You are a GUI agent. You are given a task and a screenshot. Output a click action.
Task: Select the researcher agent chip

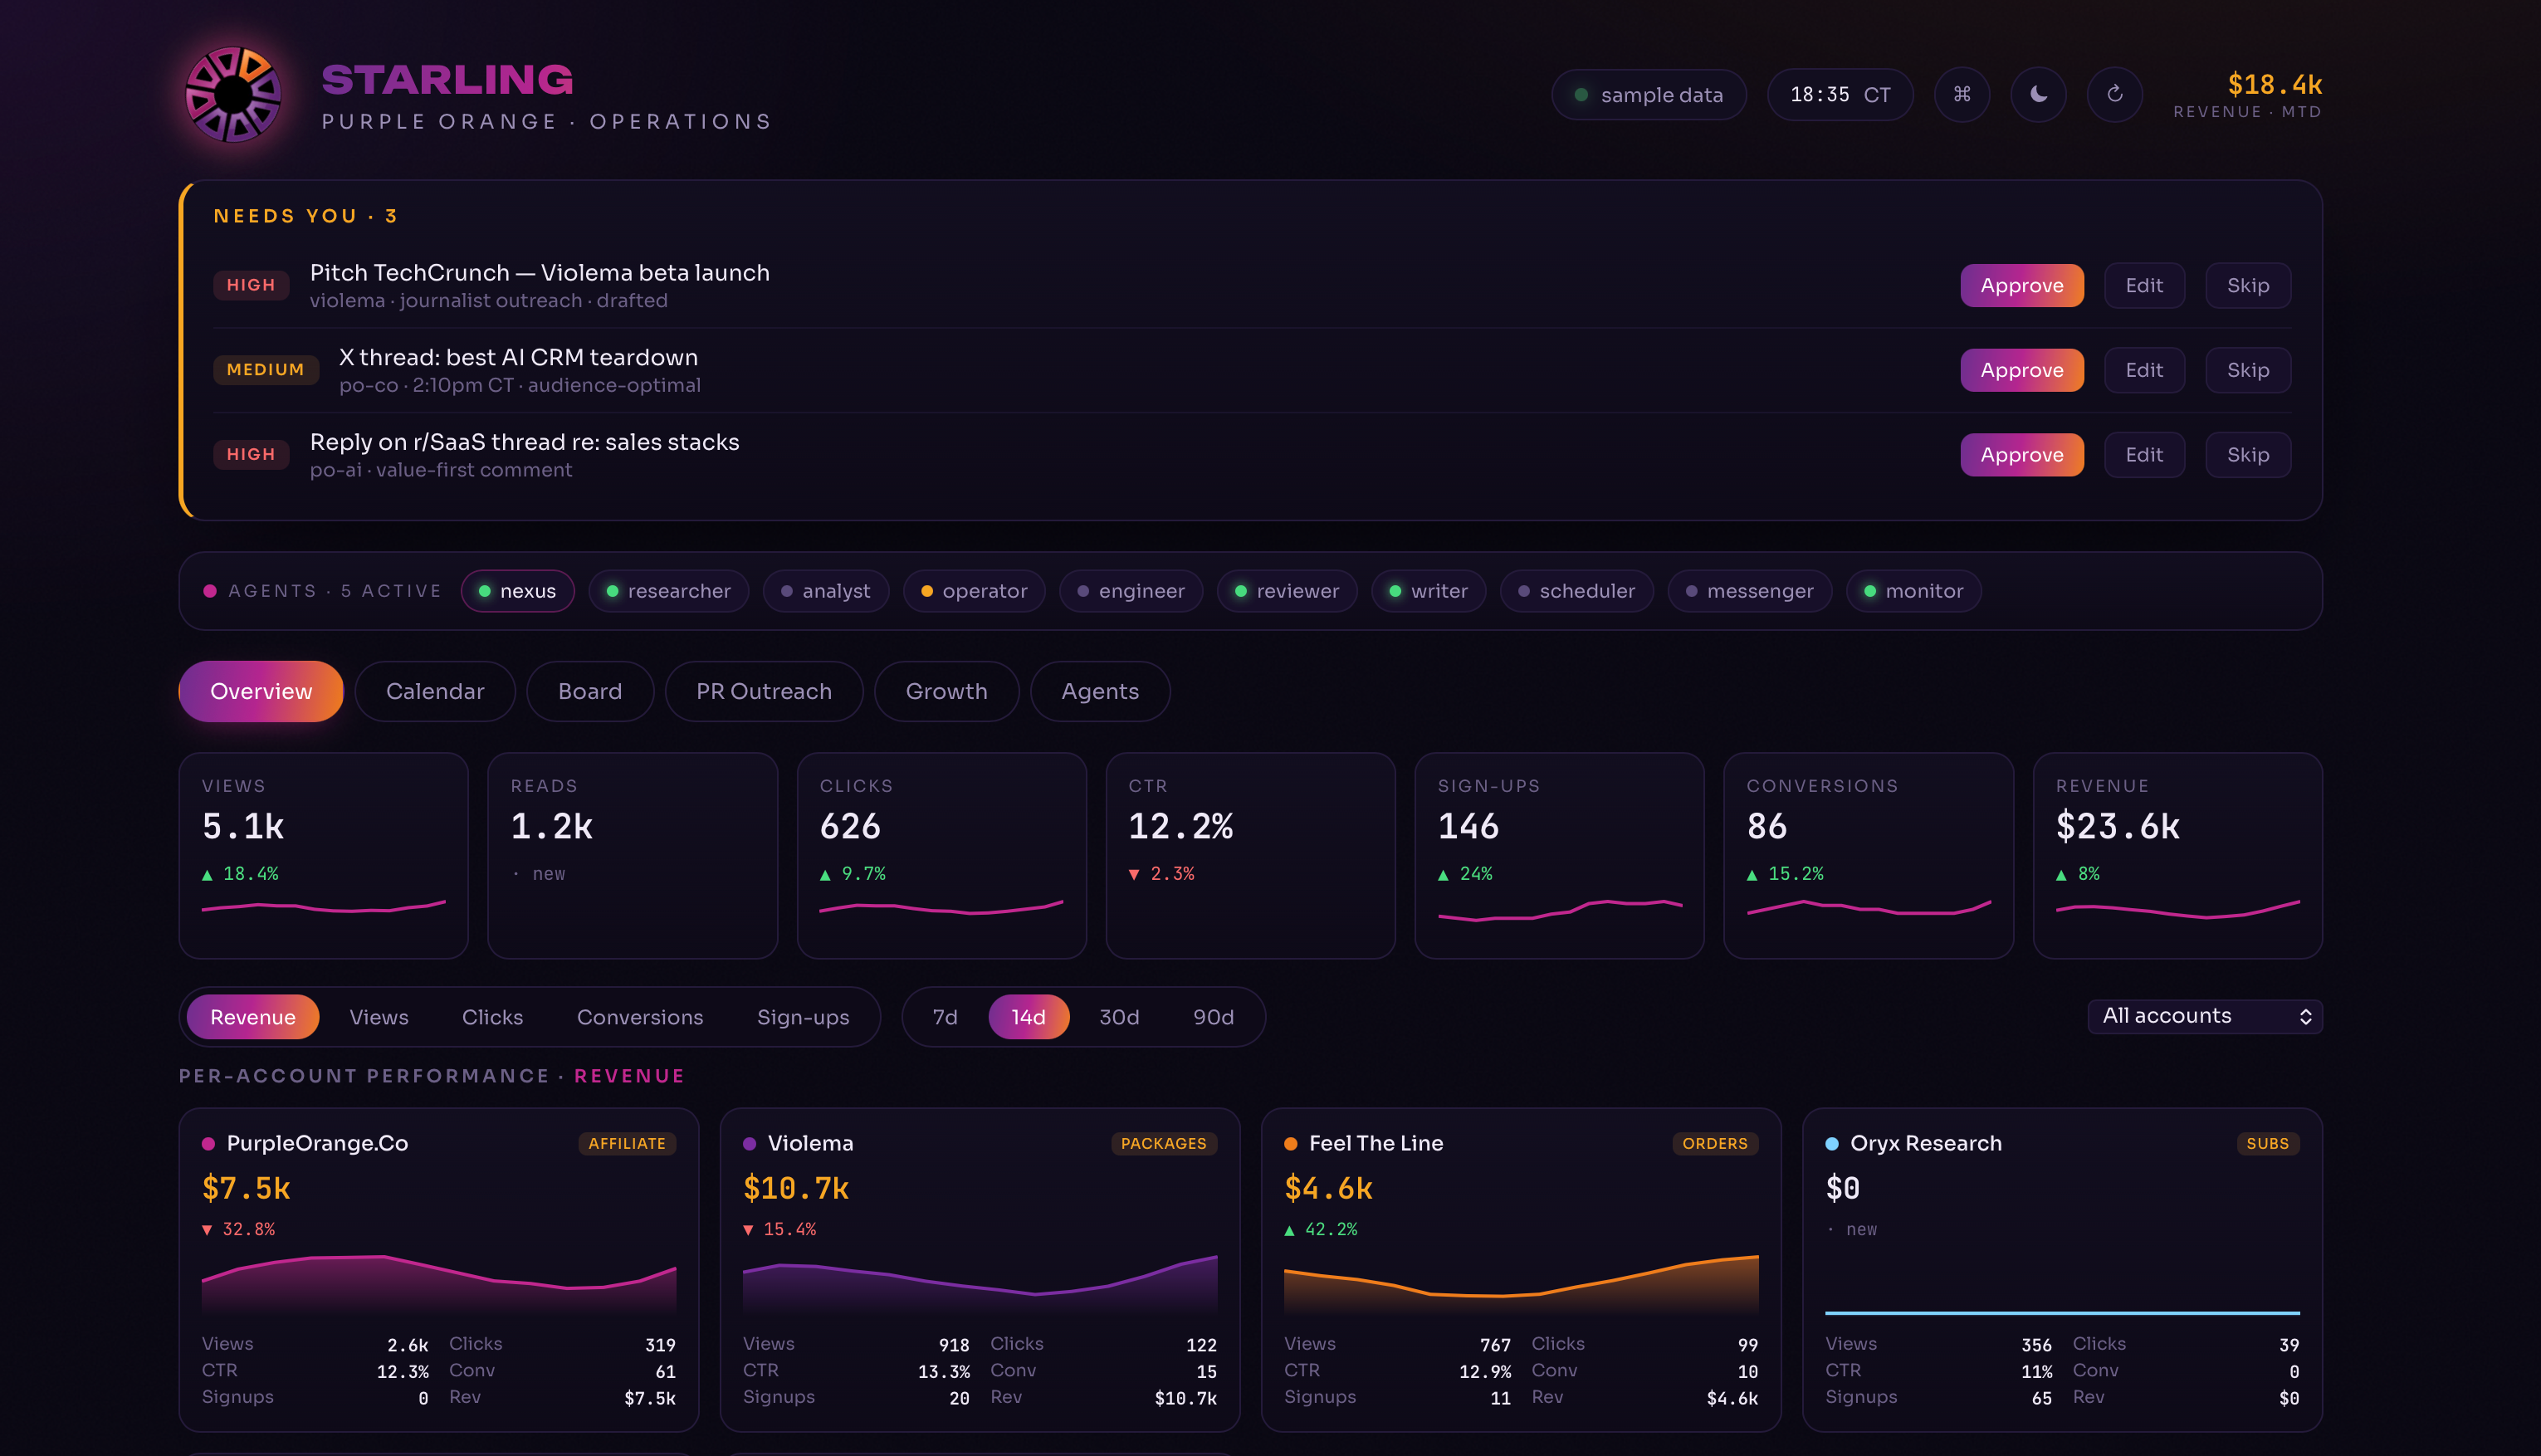click(x=668, y=591)
